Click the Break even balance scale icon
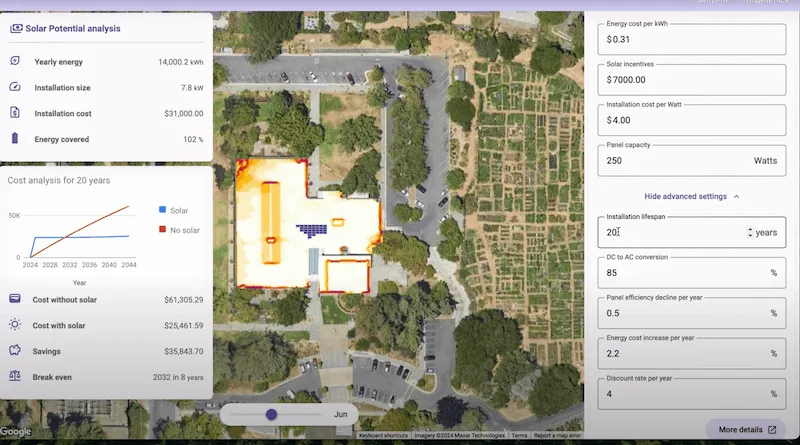 (x=15, y=376)
